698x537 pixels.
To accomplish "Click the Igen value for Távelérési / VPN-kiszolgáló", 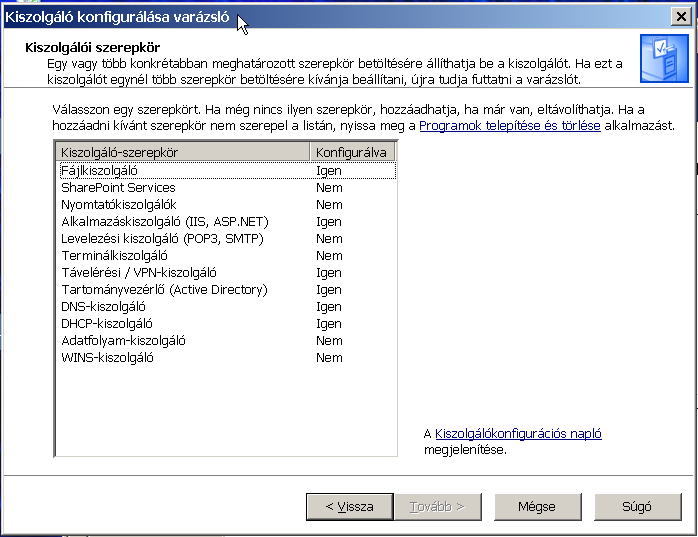I will [329, 273].
